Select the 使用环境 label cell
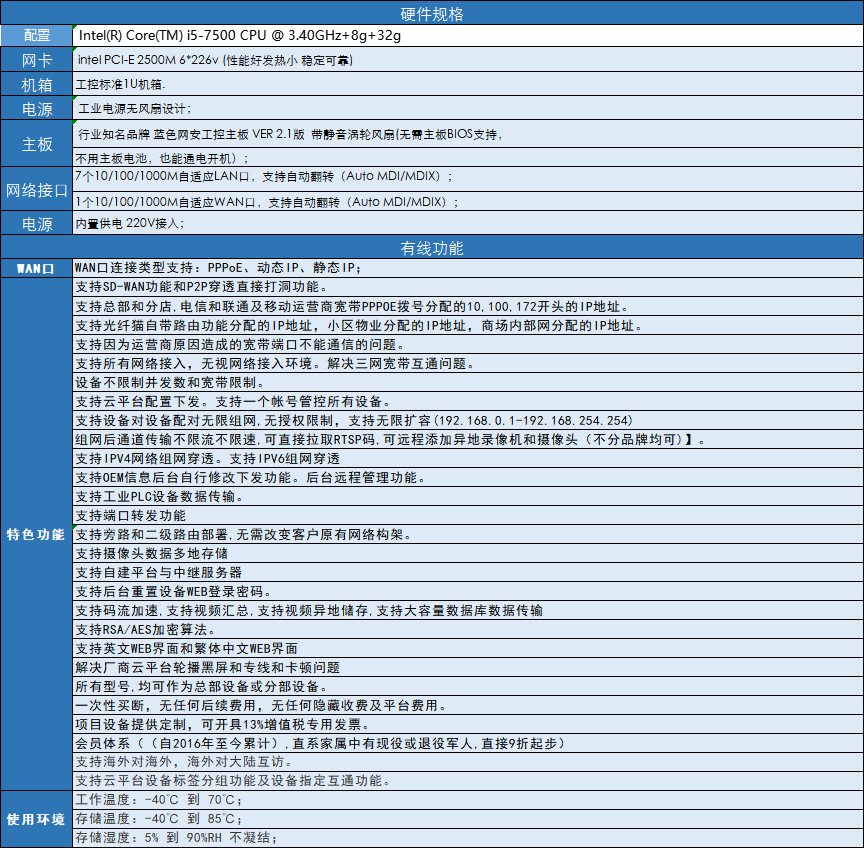864x848 pixels. 36,819
